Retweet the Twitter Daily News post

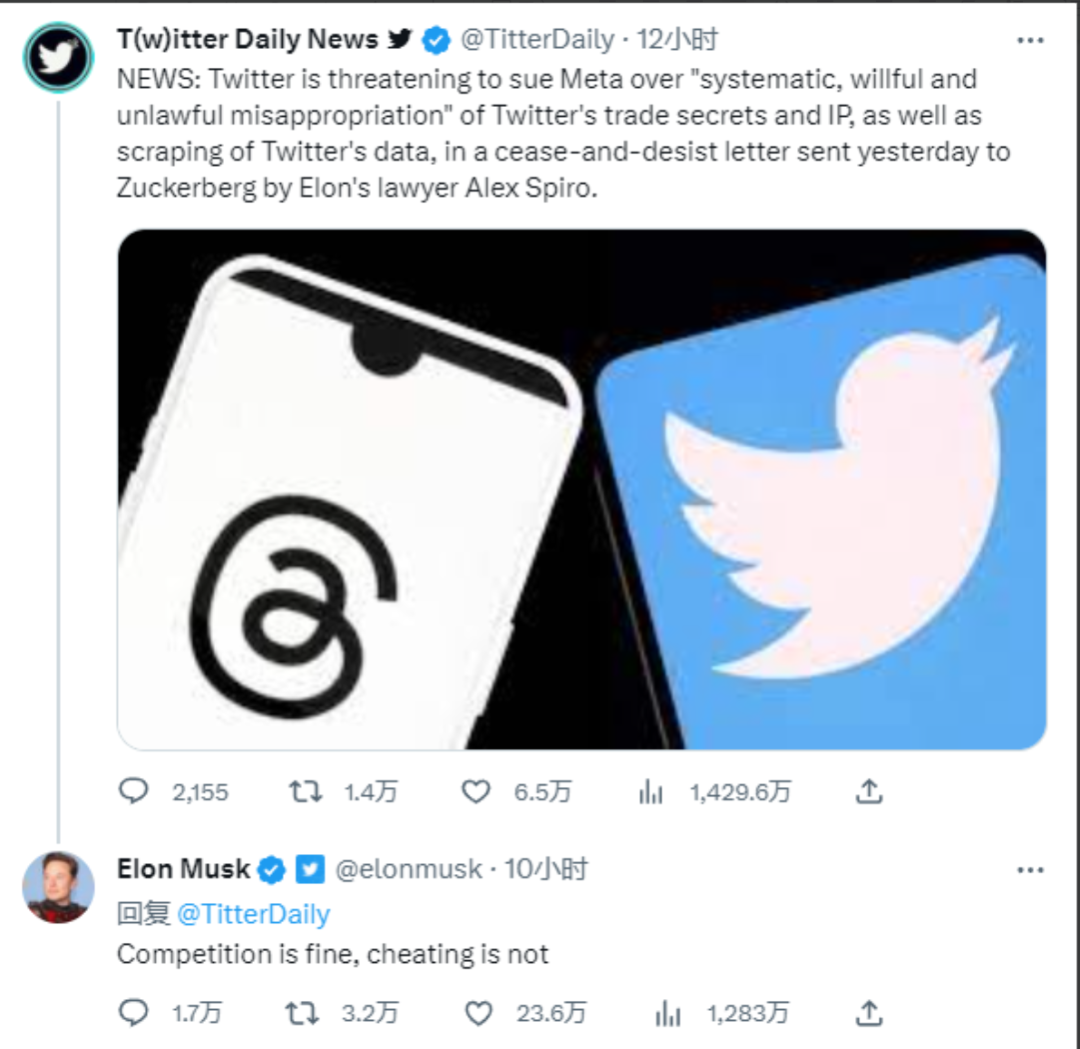(x=305, y=791)
